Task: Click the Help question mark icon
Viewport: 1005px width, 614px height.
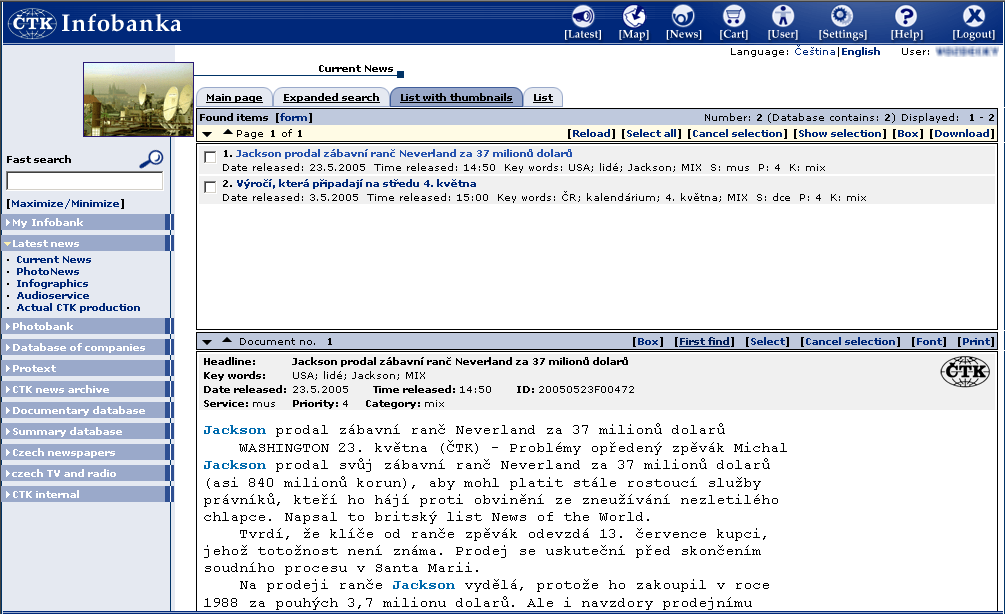Action: [906, 16]
